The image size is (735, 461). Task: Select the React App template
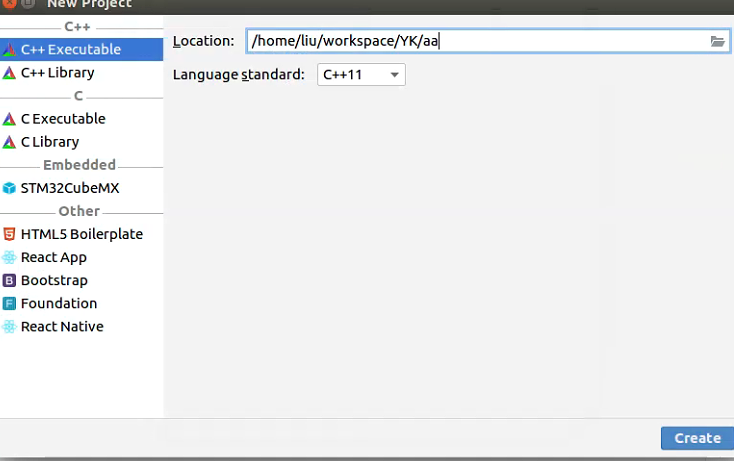[82, 257]
